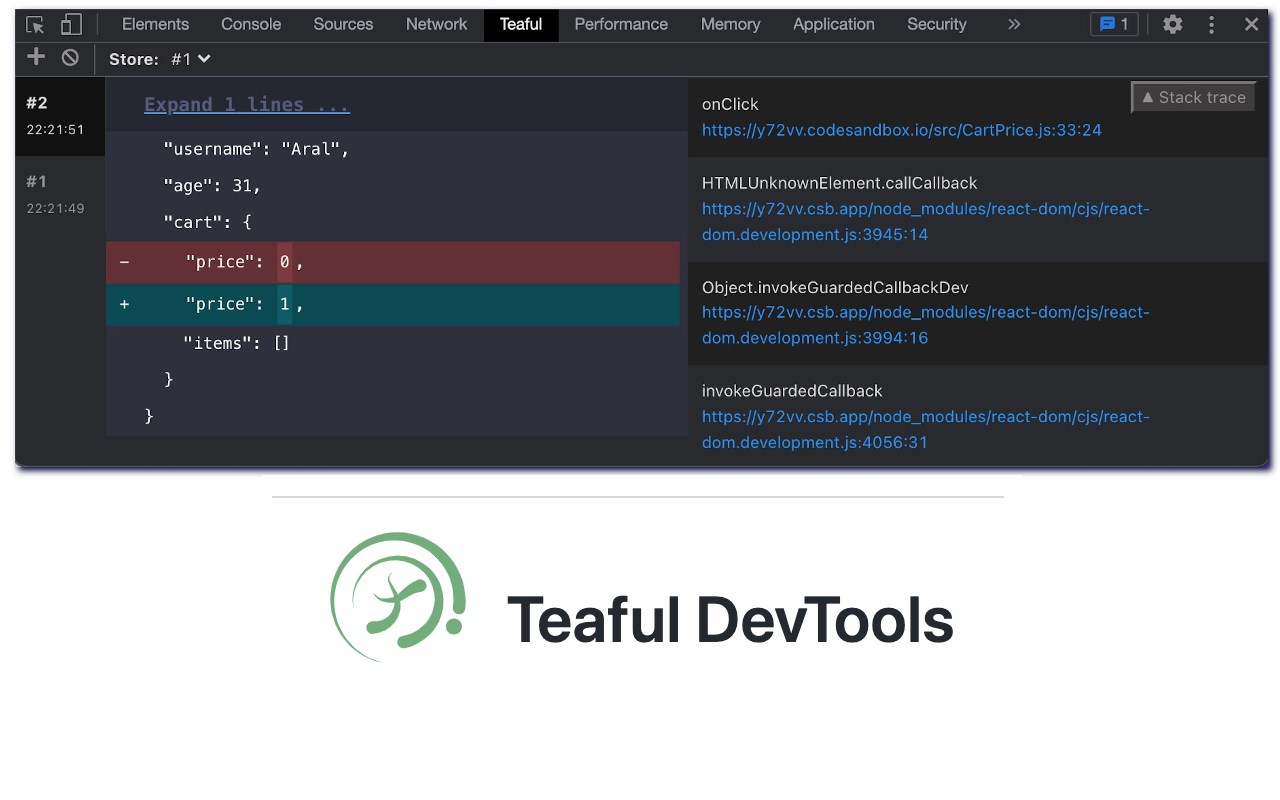Select the Teaful tab
This screenshot has width=1280, height=800.
(x=521, y=25)
